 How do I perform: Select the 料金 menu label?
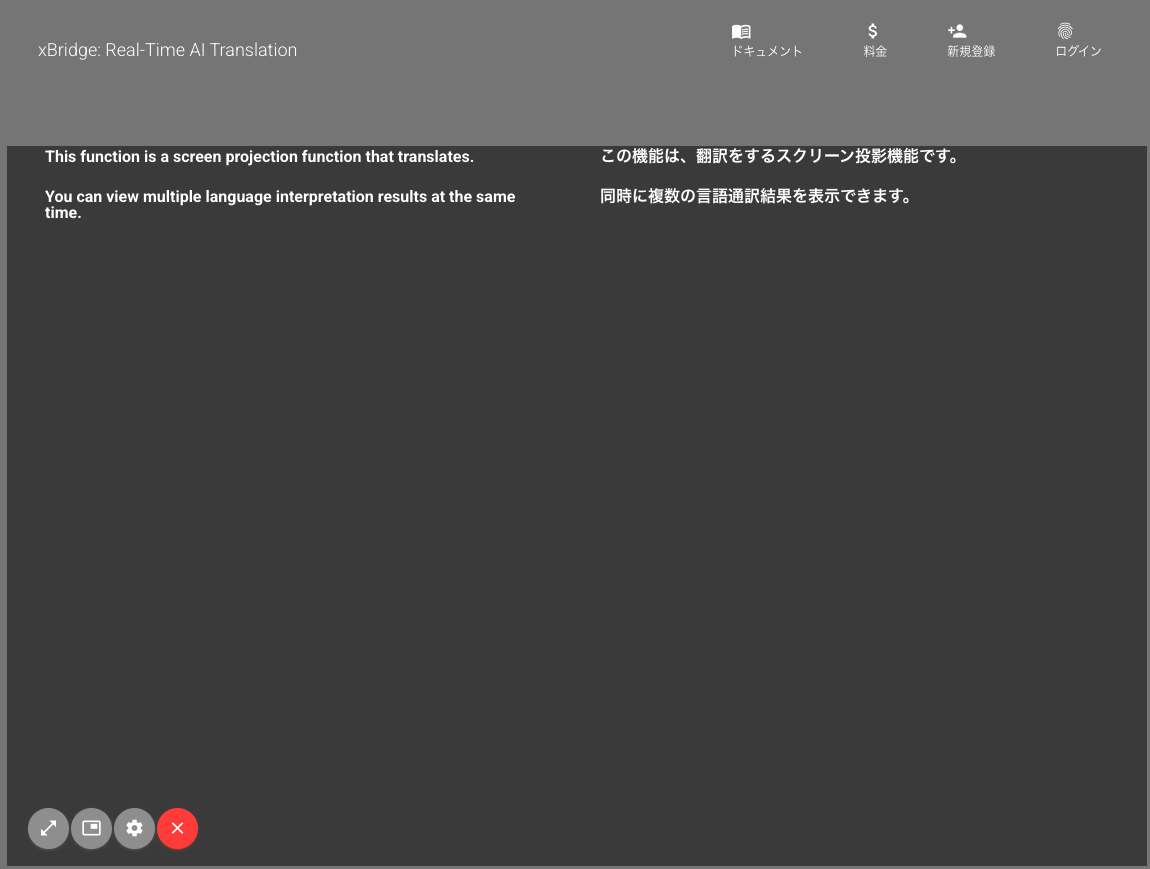pyautogui.click(x=875, y=52)
